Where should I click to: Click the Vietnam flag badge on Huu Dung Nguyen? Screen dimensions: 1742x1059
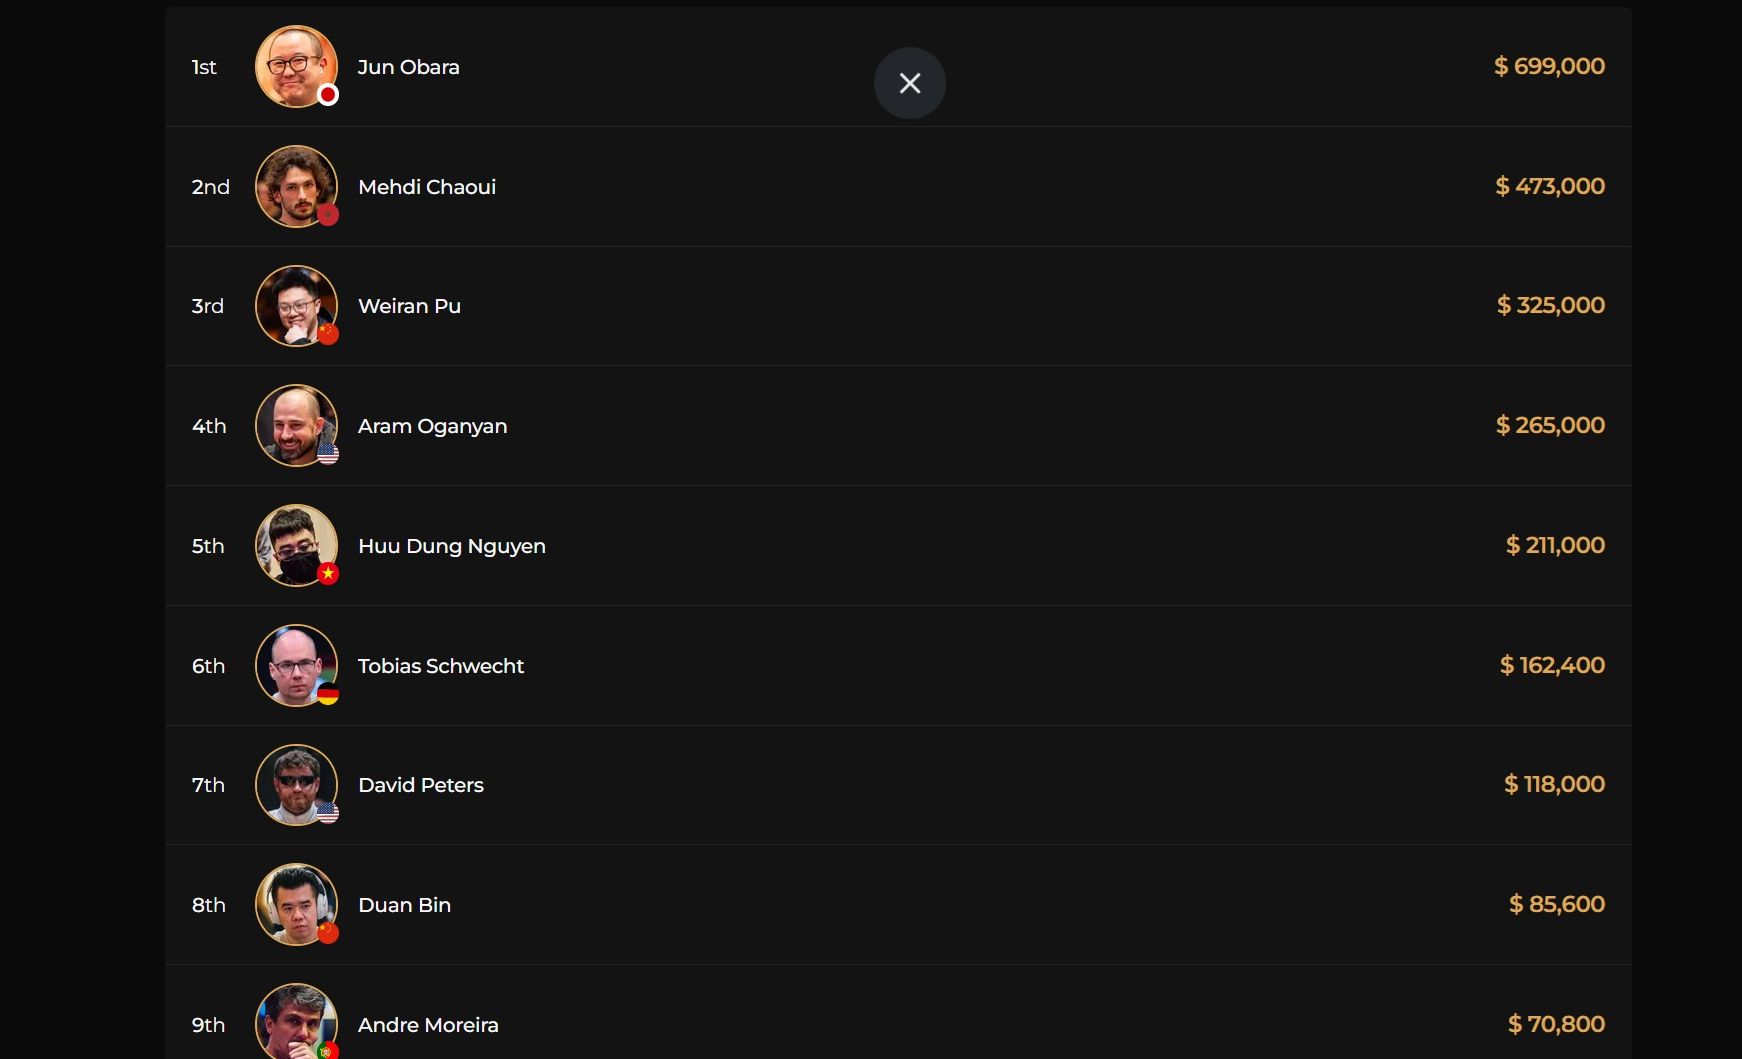328,573
